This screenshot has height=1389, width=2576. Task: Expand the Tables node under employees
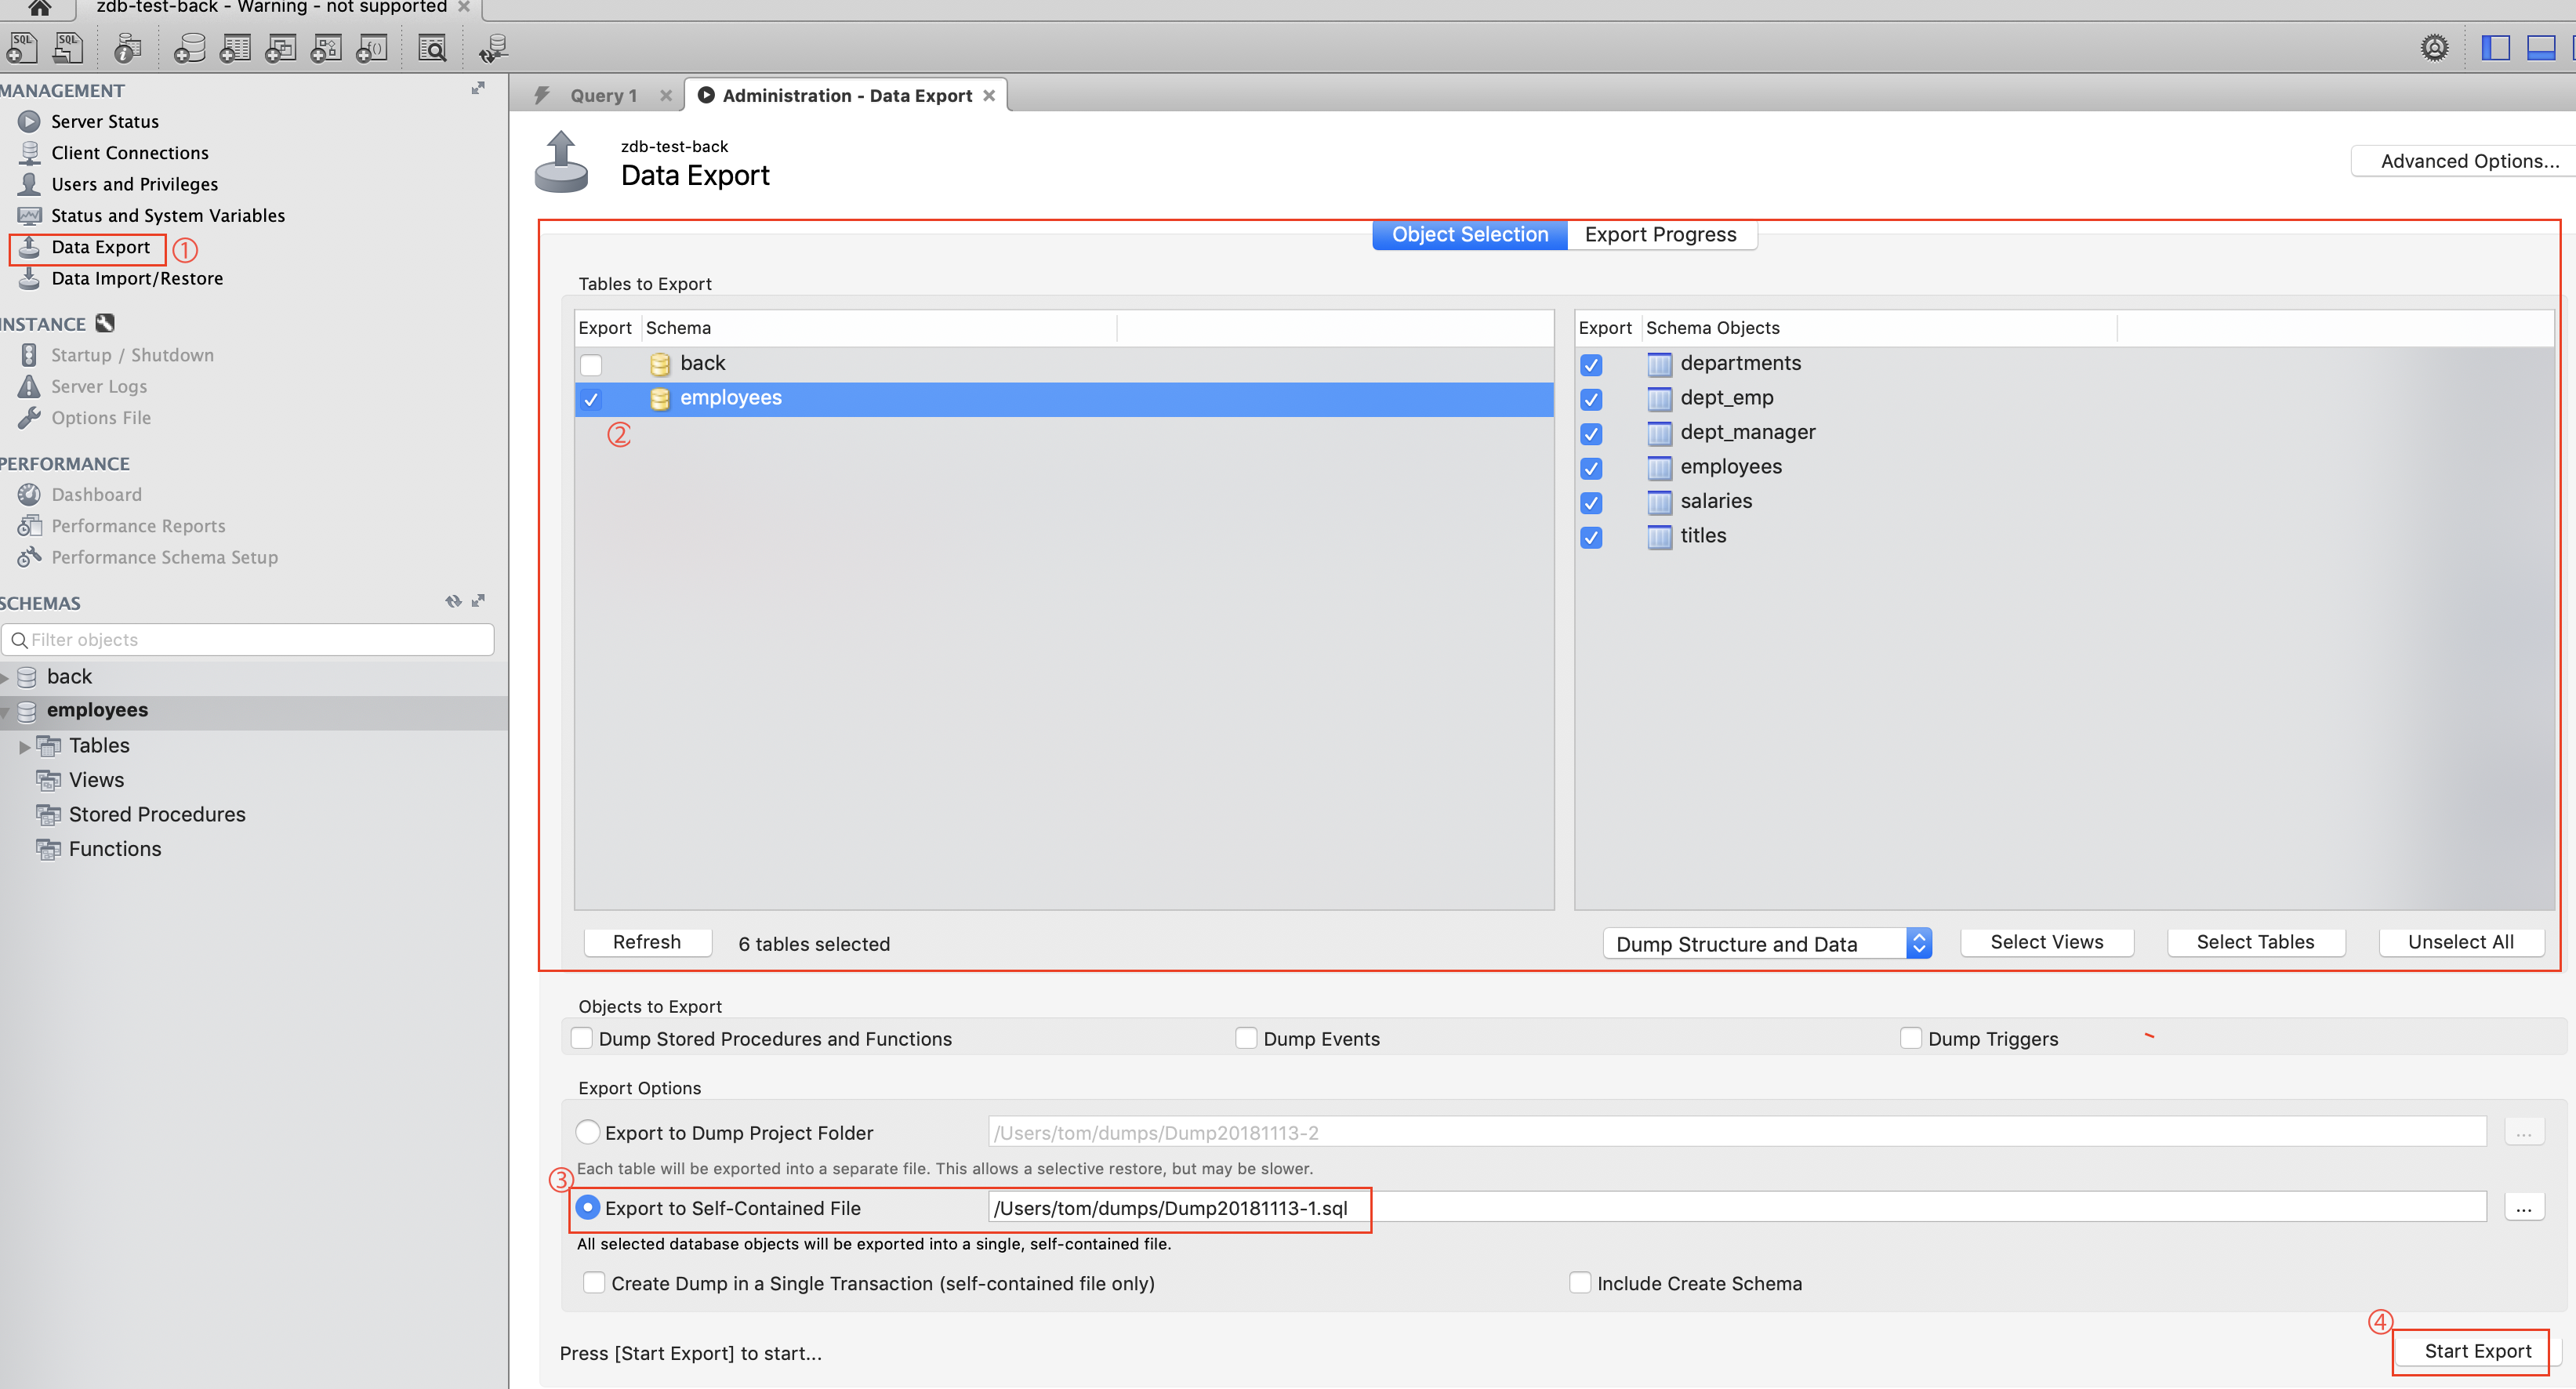25,746
